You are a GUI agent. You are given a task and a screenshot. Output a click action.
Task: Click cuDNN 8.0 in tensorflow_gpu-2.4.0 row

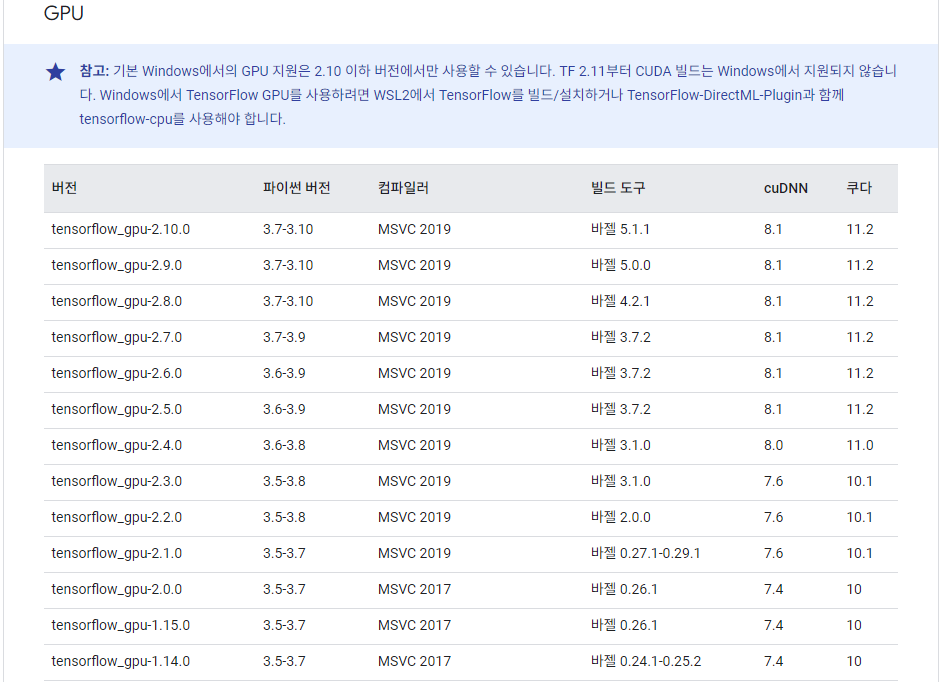click(x=773, y=445)
